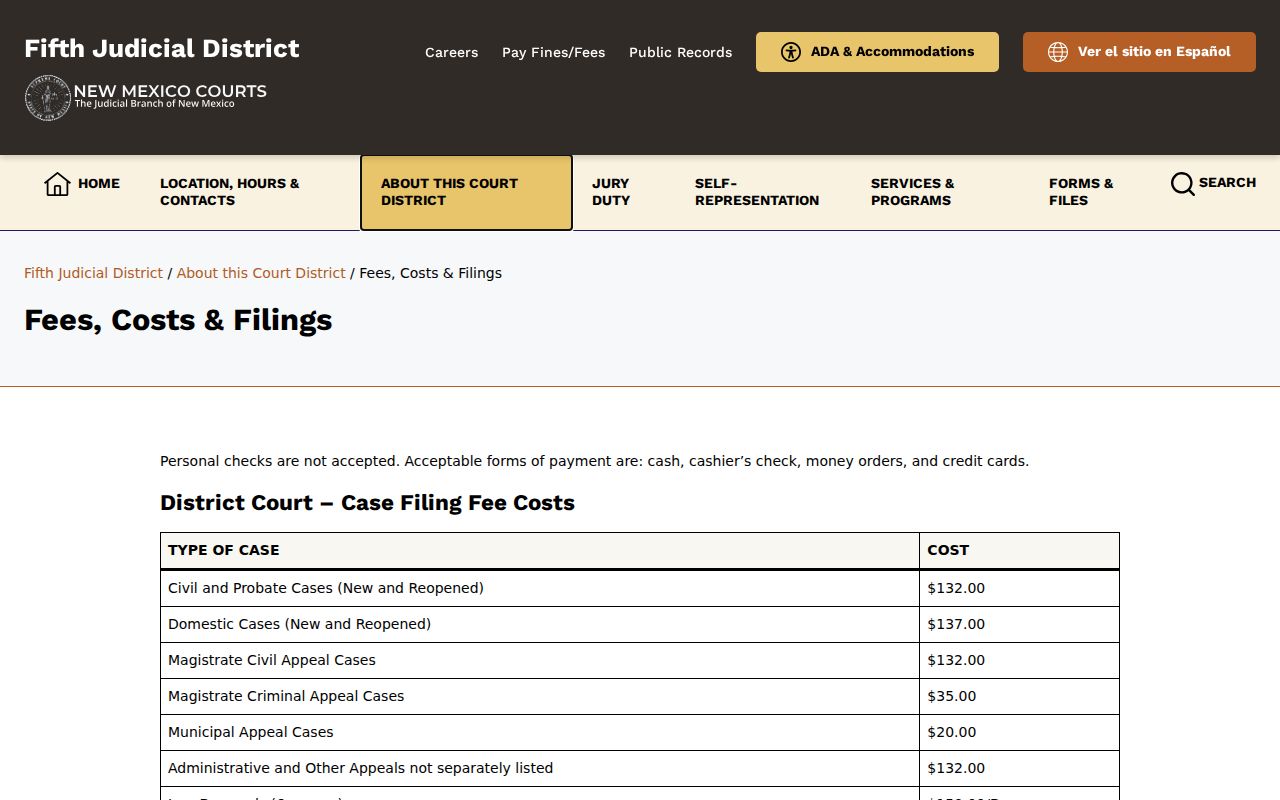Click District Court – Case Filing Fee Costs heading
The image size is (1280, 800).
[367, 503]
